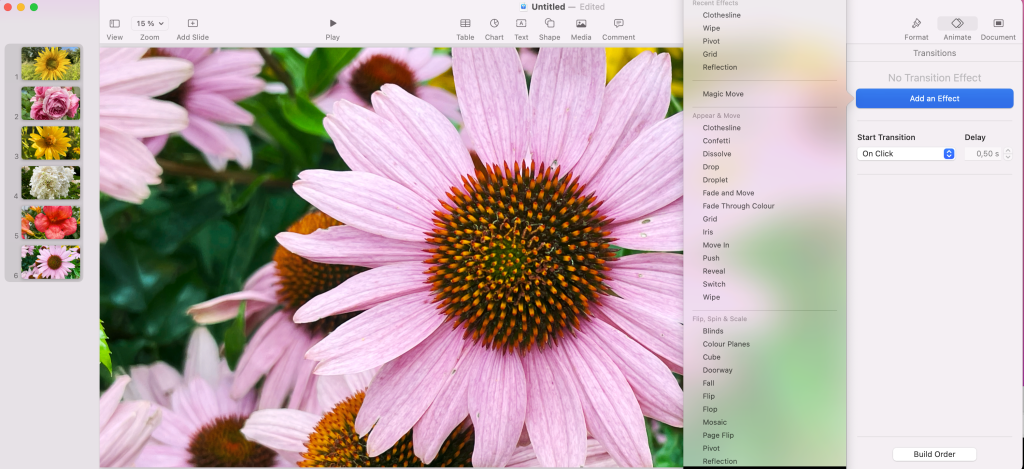Open the Media insertion icon
This screenshot has width=1024, height=469.
[x=581, y=24]
